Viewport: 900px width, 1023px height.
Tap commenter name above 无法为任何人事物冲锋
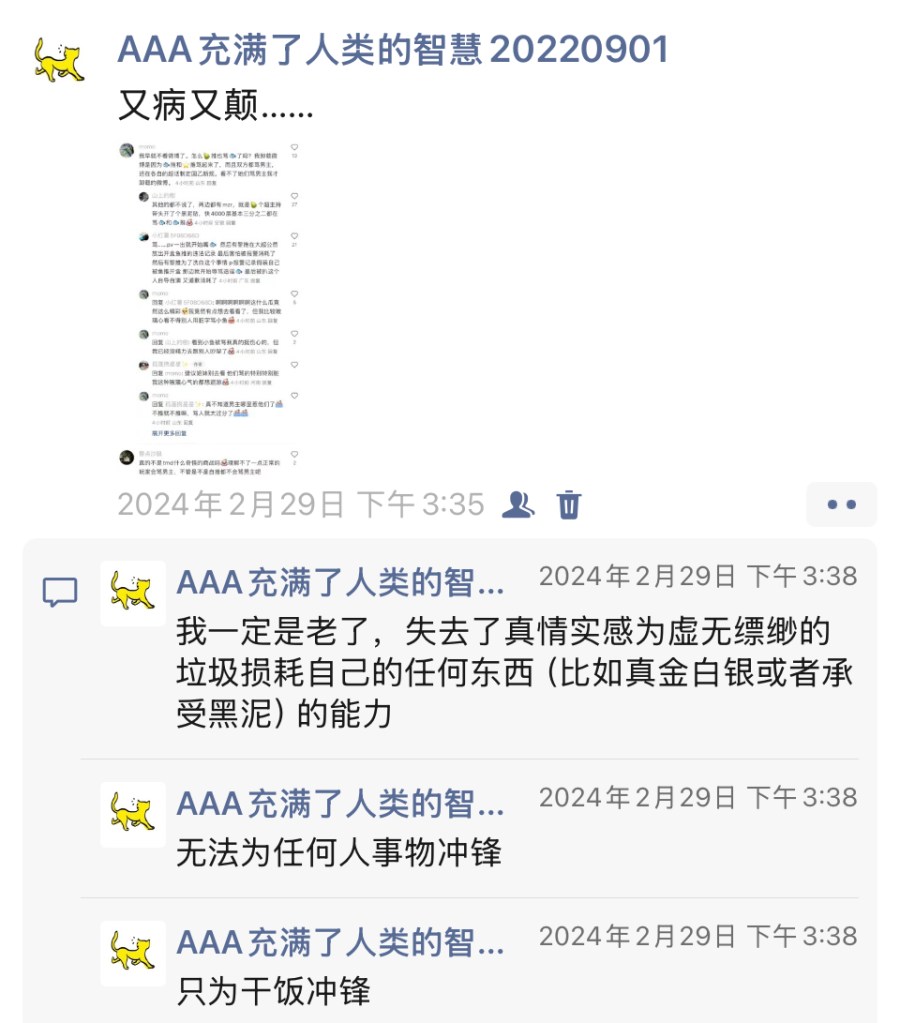tap(340, 803)
